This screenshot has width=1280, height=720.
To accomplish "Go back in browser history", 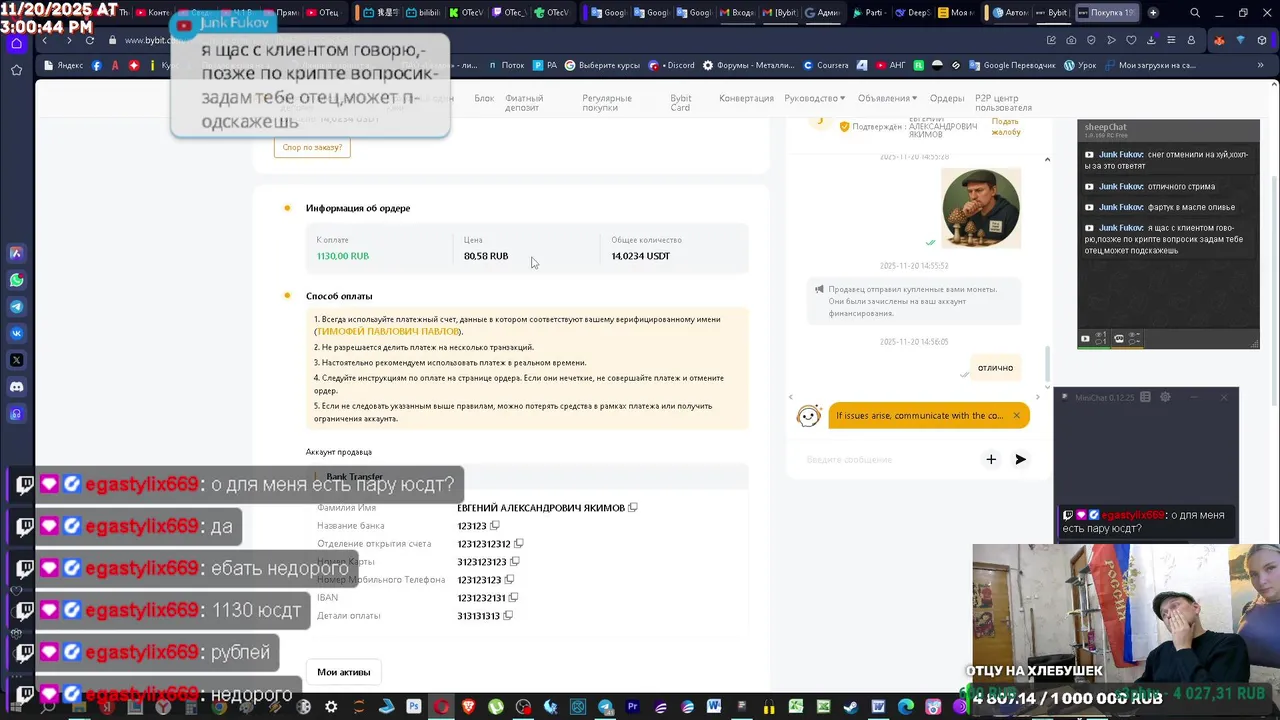I will 45,40.
